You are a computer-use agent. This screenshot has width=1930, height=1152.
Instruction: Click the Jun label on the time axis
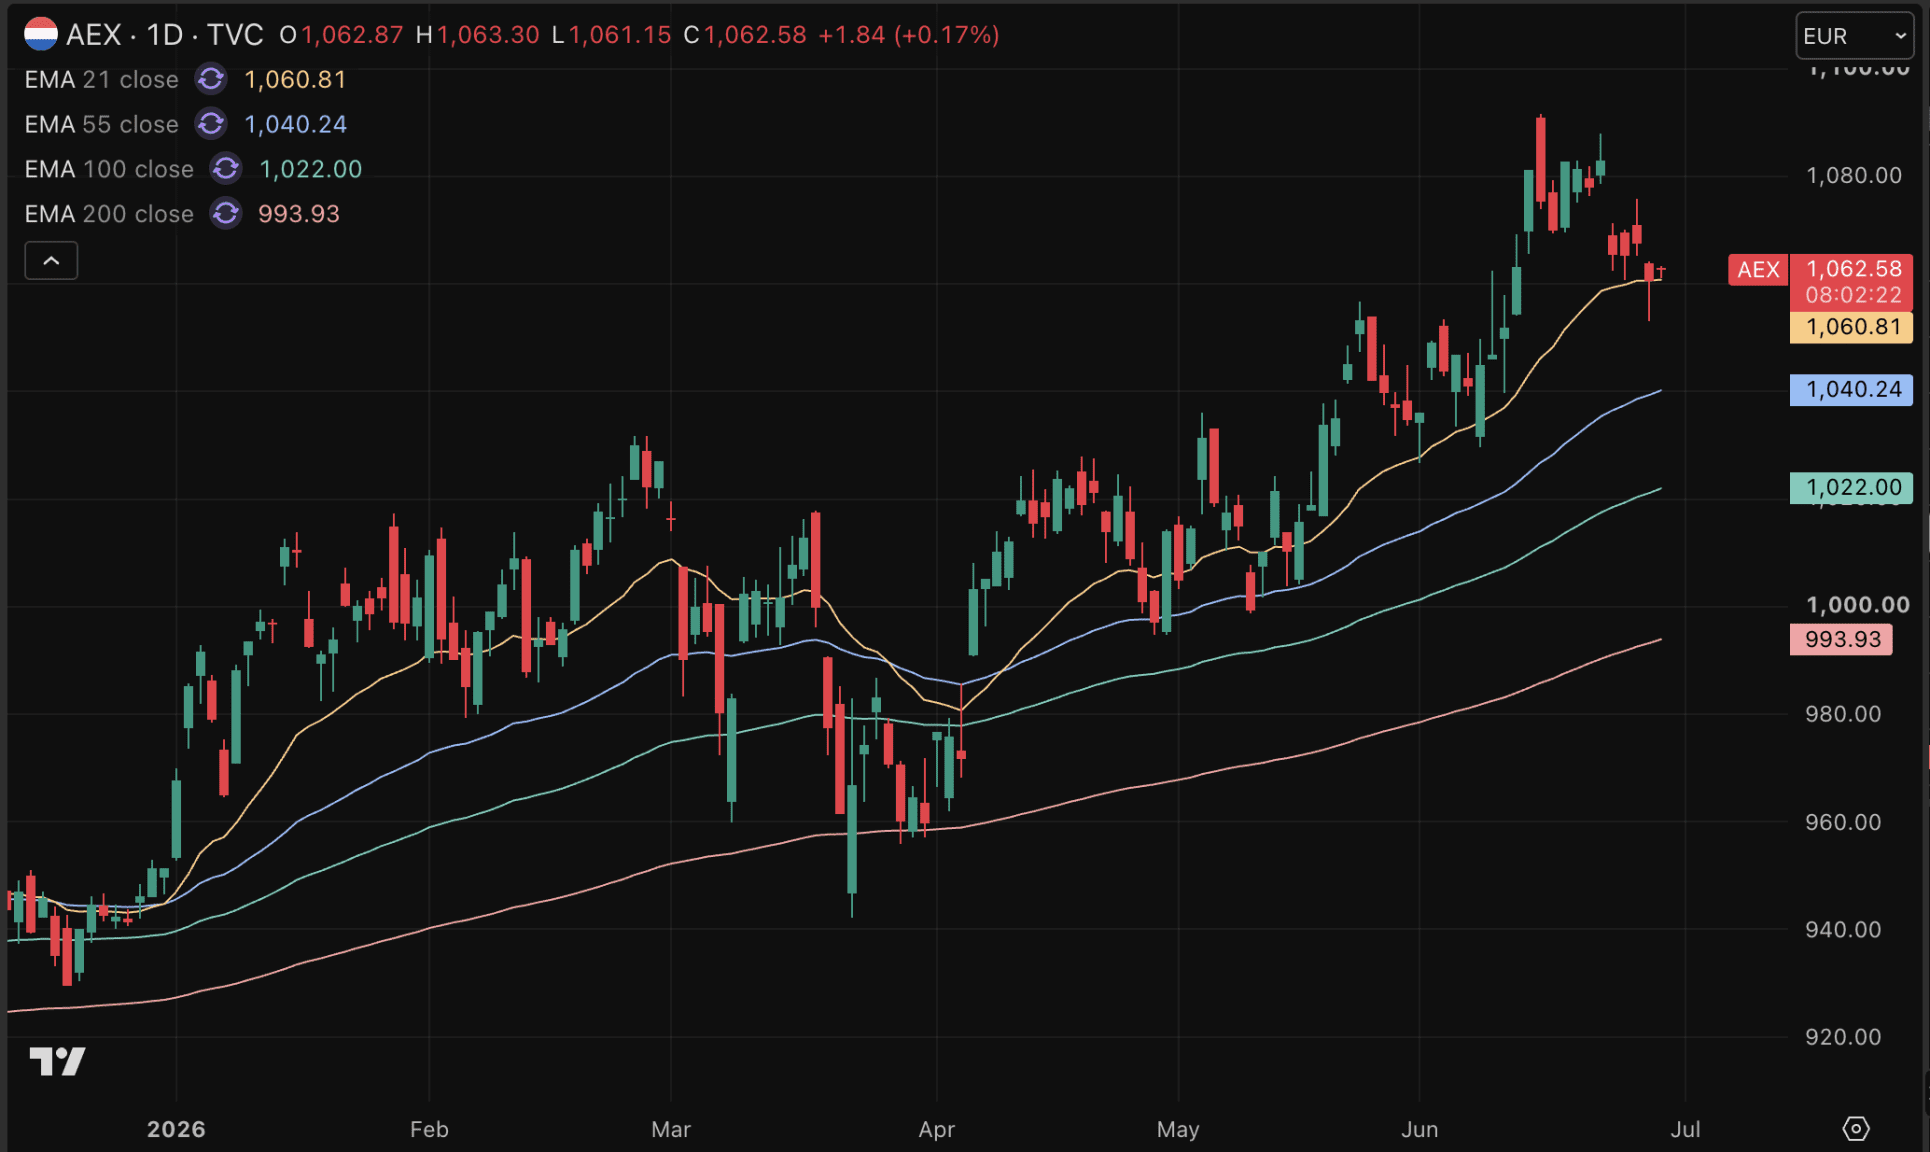[1420, 1130]
